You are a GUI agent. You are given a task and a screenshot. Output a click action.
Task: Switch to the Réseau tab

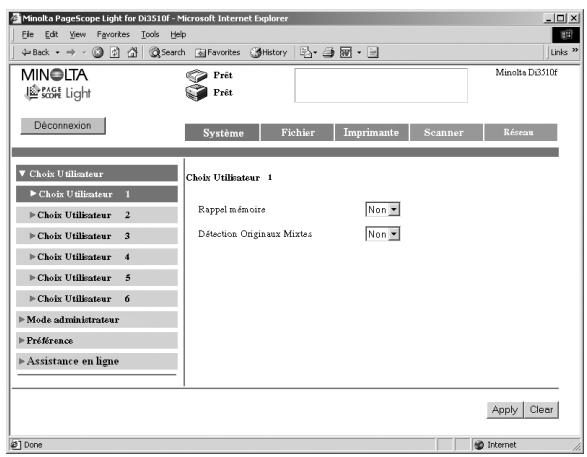tap(520, 132)
